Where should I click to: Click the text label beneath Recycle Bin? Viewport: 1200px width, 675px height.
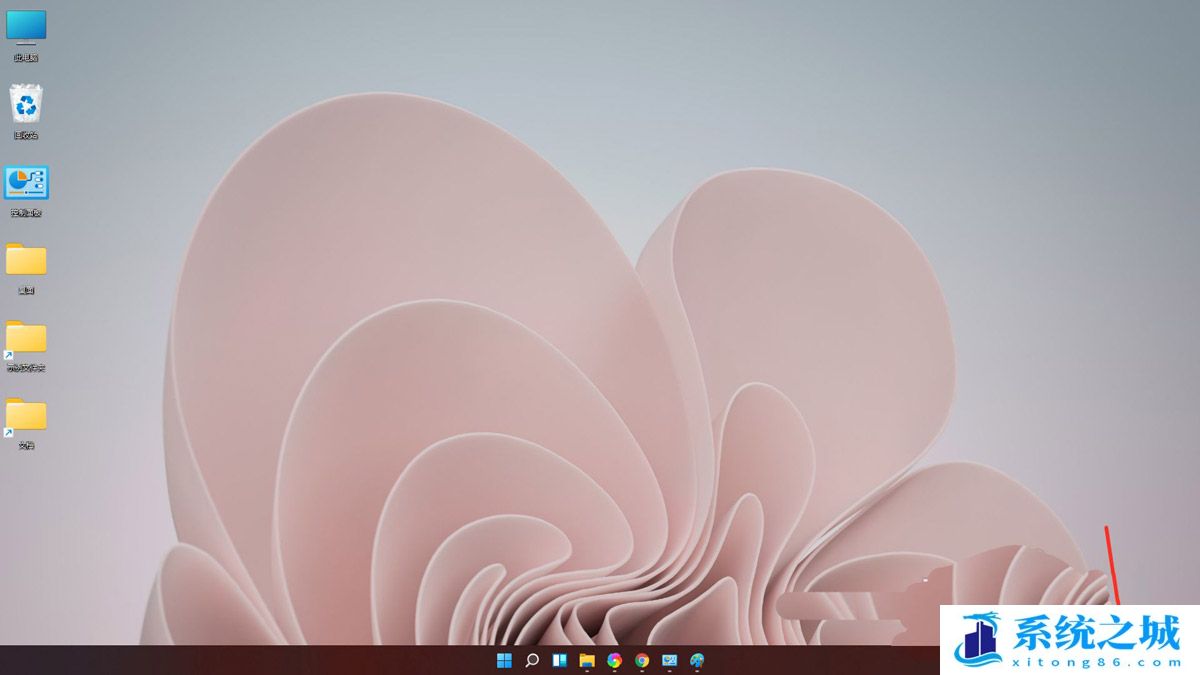click(26, 135)
